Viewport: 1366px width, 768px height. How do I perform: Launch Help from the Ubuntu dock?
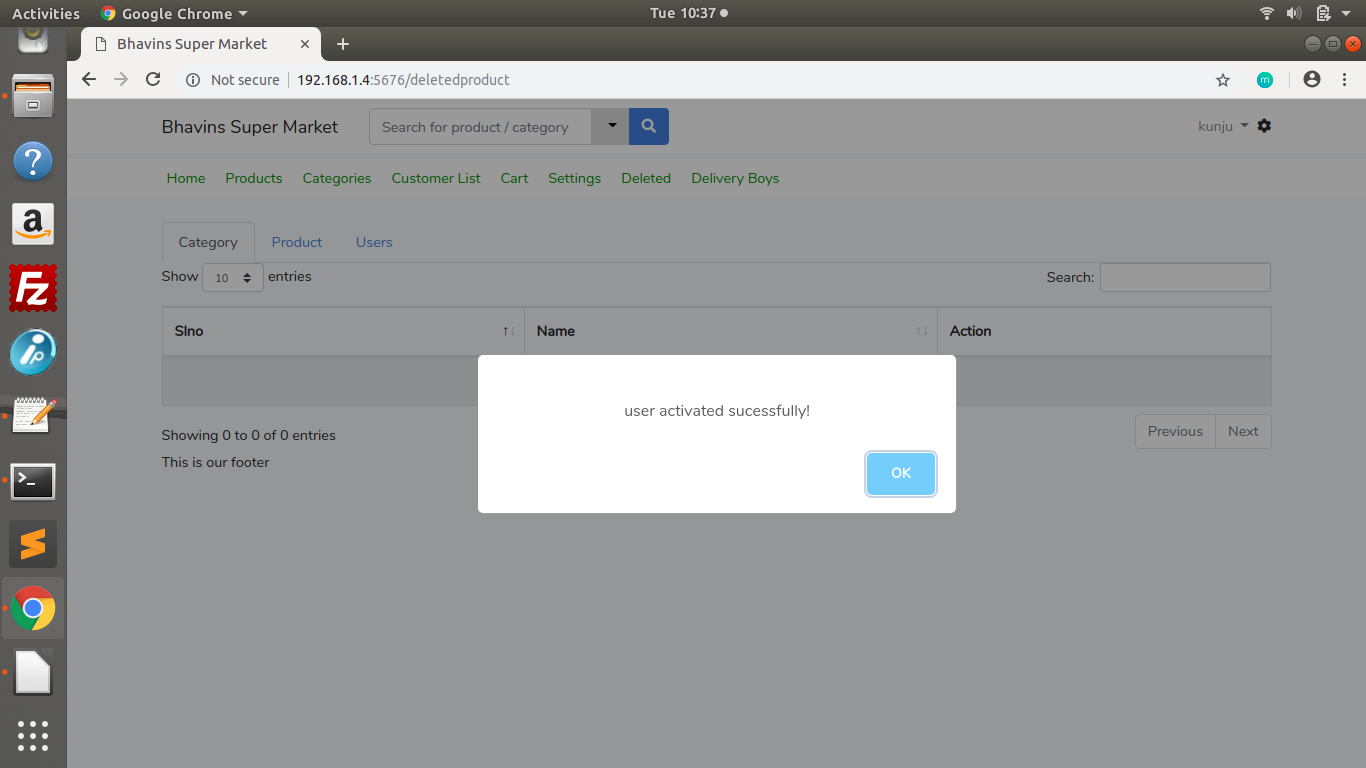pos(33,161)
